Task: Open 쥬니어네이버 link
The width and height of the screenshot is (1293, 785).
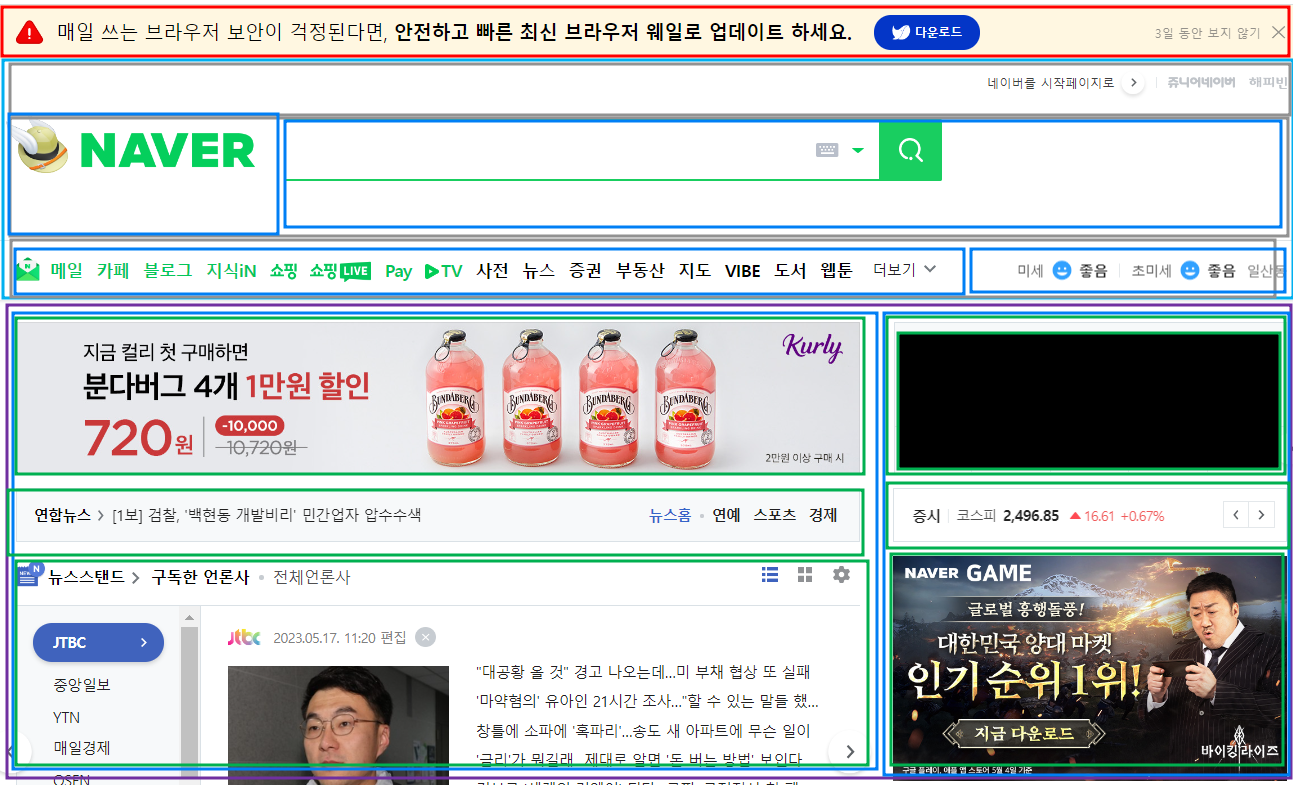Action: point(1201,83)
